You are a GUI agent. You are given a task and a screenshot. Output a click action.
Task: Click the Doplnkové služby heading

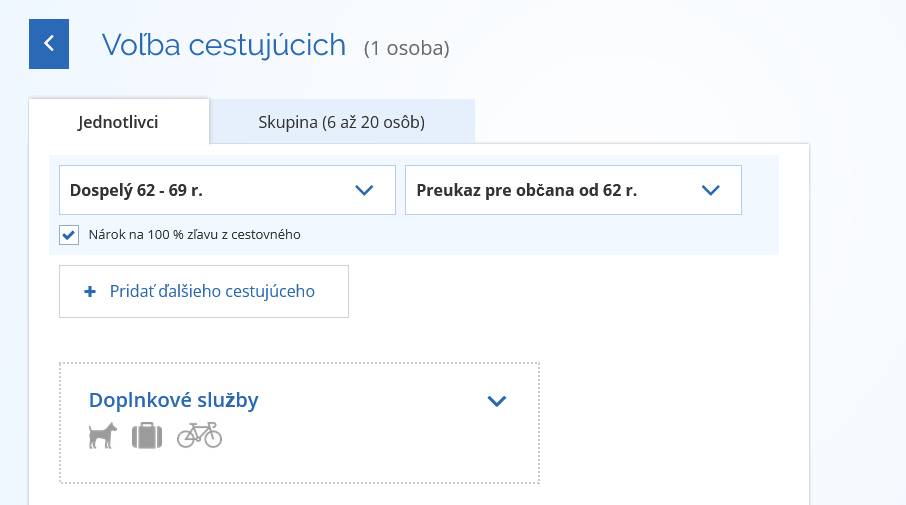point(173,400)
